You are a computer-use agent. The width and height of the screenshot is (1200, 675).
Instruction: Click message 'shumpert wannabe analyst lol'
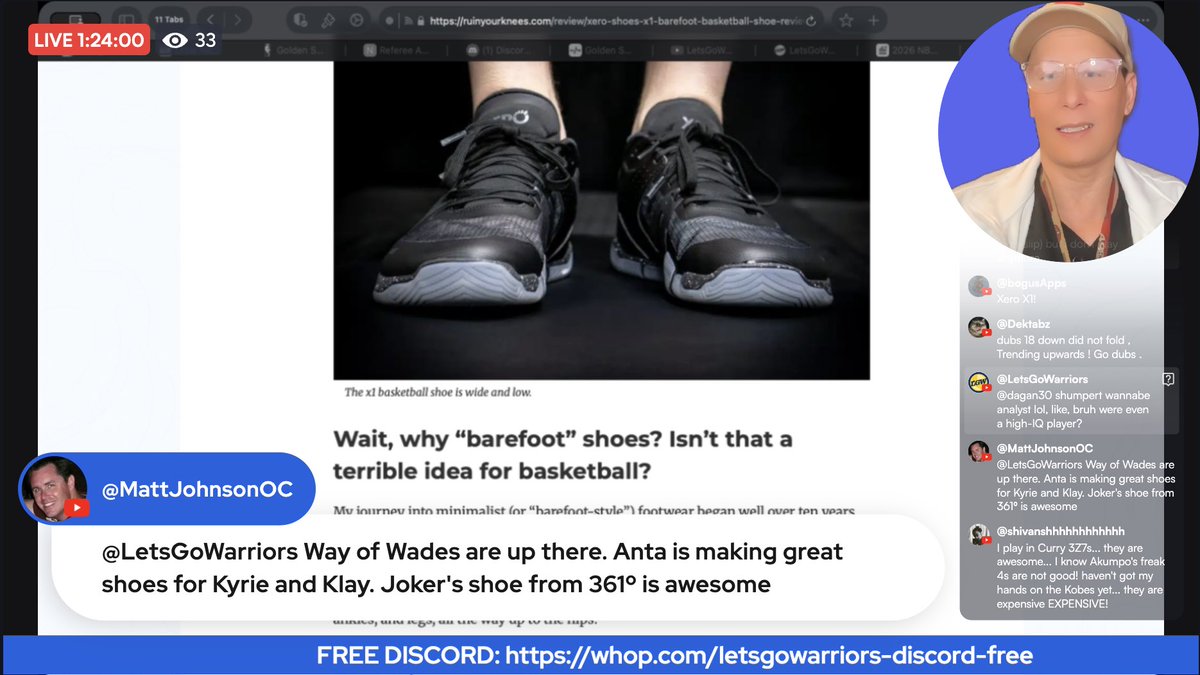[x=1073, y=409]
